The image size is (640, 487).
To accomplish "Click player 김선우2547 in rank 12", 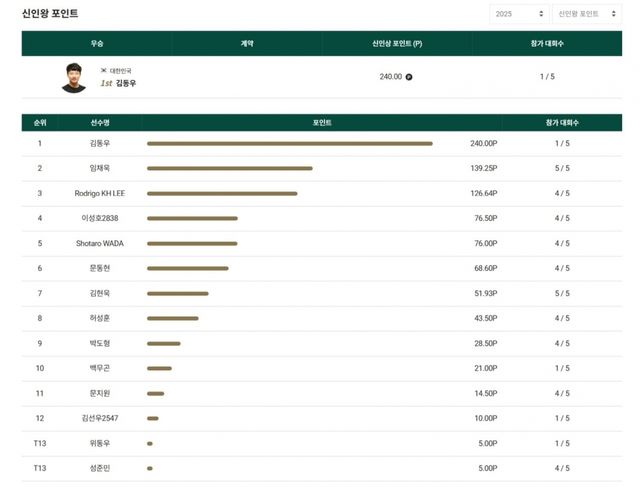I will [100, 418].
